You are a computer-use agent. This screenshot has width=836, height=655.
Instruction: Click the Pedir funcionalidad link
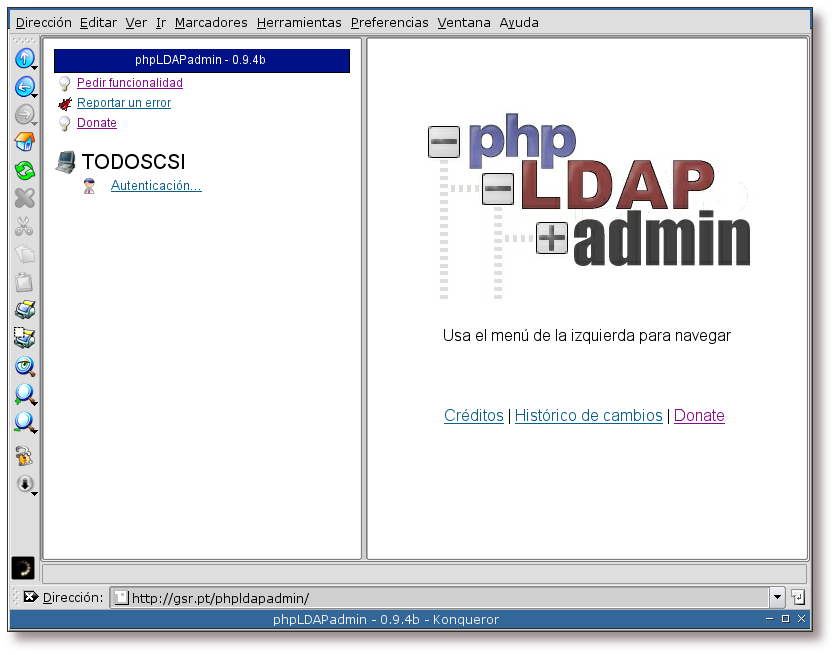click(129, 83)
